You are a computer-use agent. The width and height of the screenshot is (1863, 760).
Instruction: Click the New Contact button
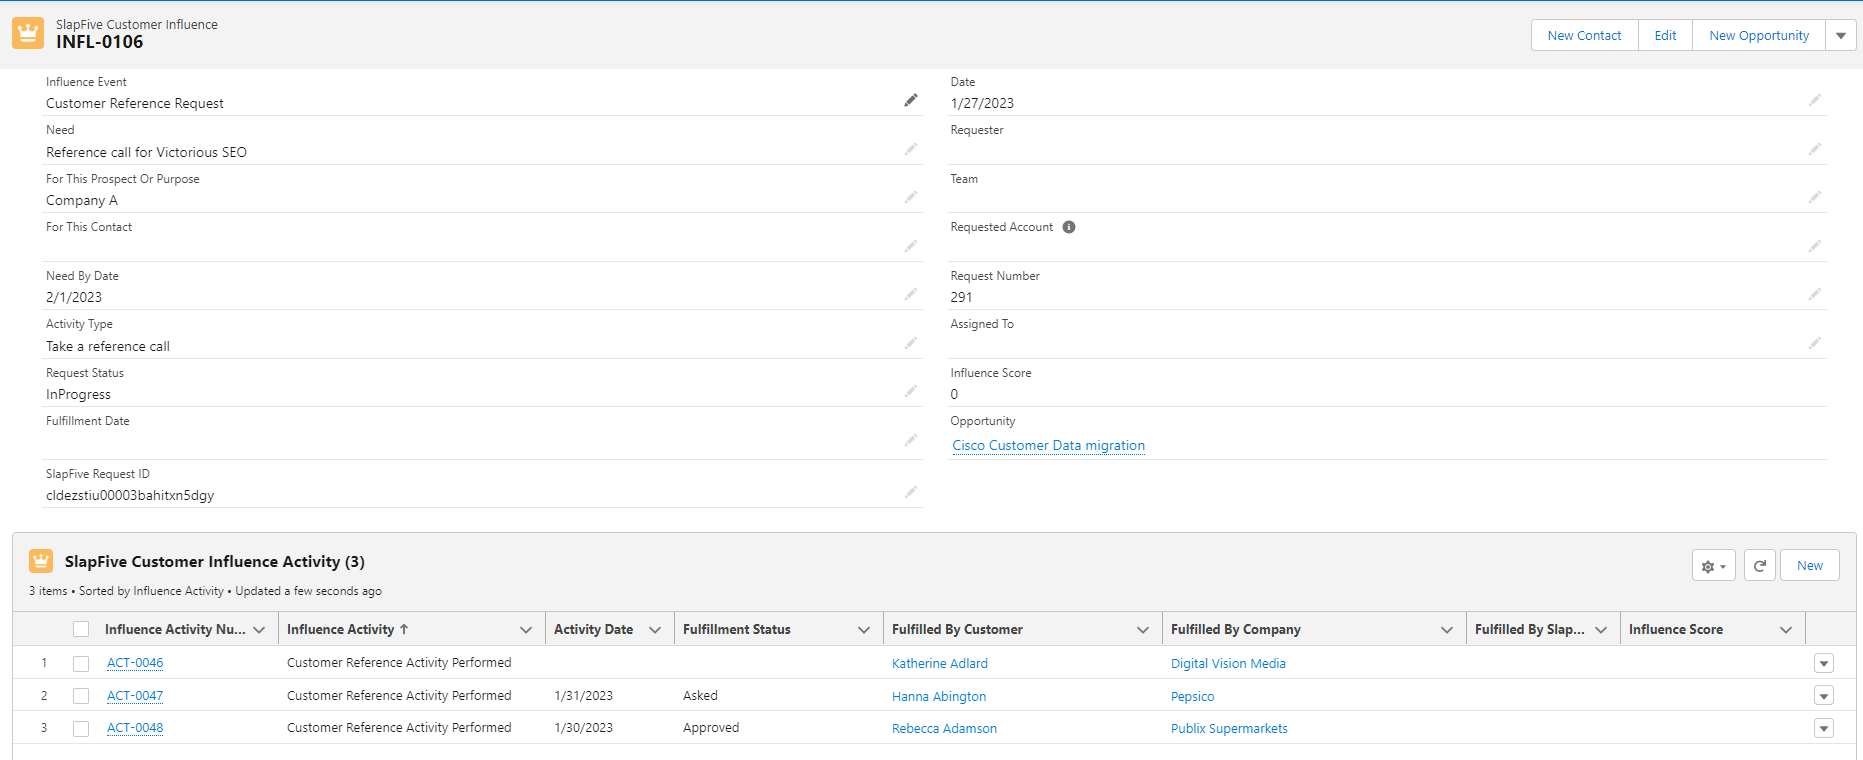1584,36
